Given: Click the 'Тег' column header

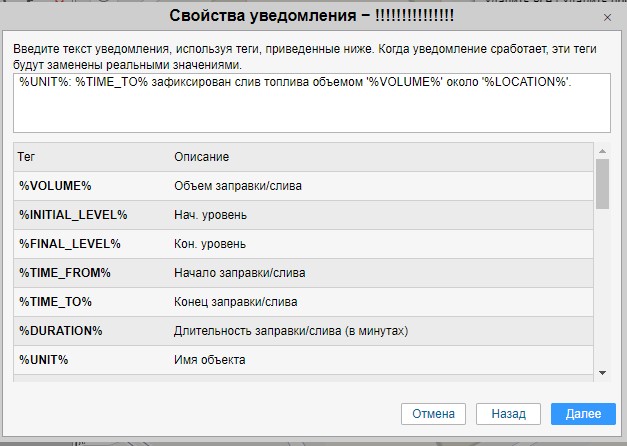Looking at the screenshot, I should (x=27, y=158).
